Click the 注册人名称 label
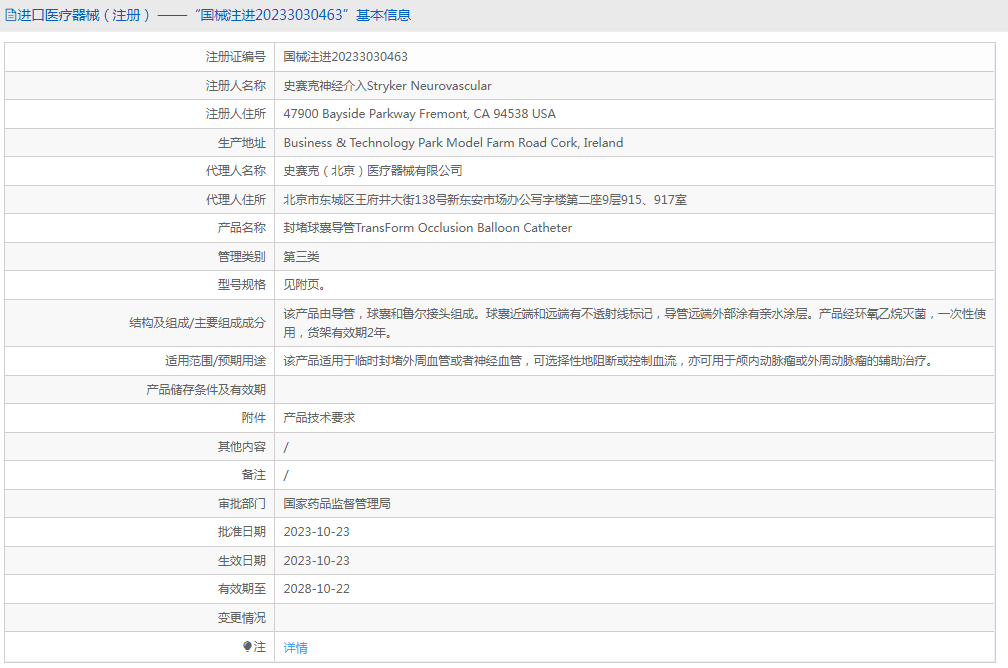 tap(235, 86)
